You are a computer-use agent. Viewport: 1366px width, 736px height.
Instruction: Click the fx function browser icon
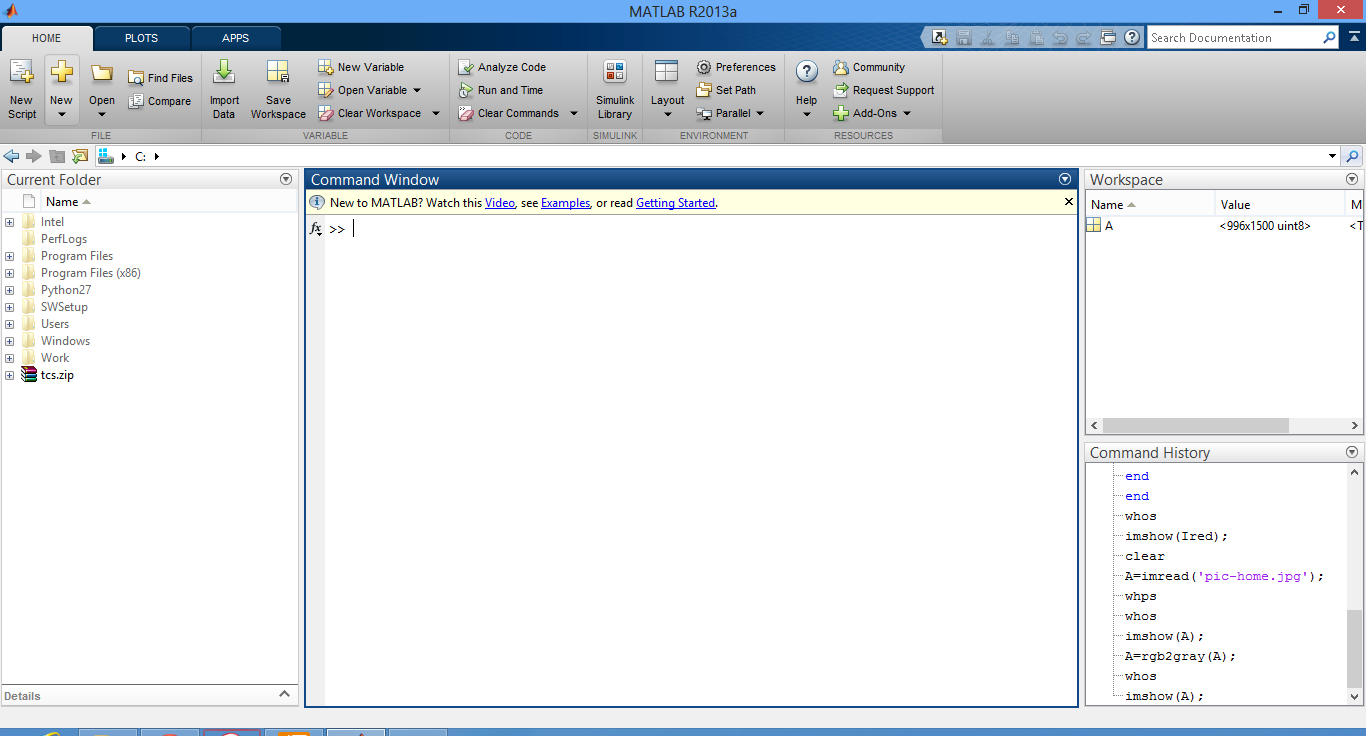click(316, 229)
